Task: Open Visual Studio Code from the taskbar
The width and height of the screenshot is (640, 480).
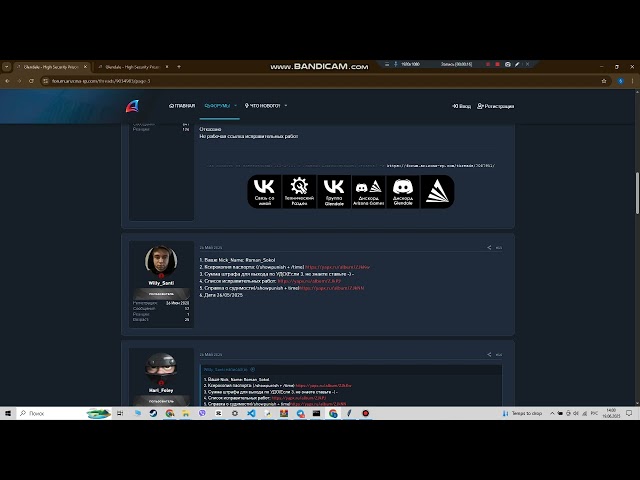Action: tap(251, 413)
